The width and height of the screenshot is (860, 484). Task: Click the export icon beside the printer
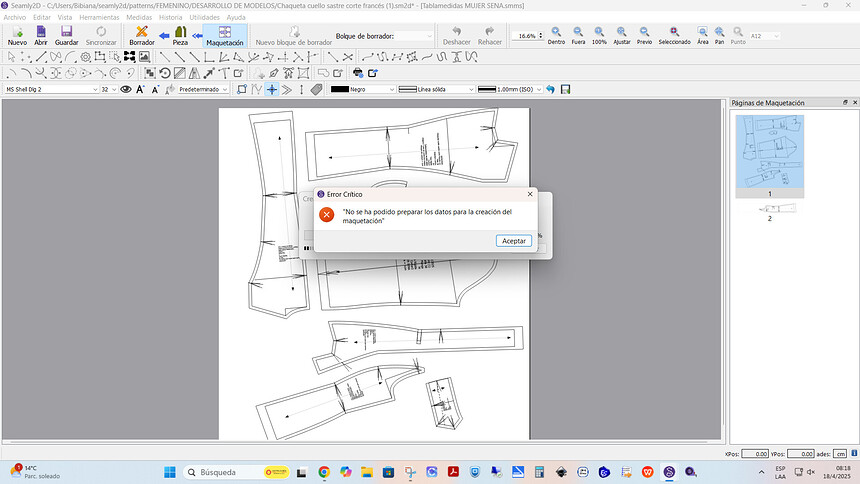pyautogui.click(x=373, y=73)
